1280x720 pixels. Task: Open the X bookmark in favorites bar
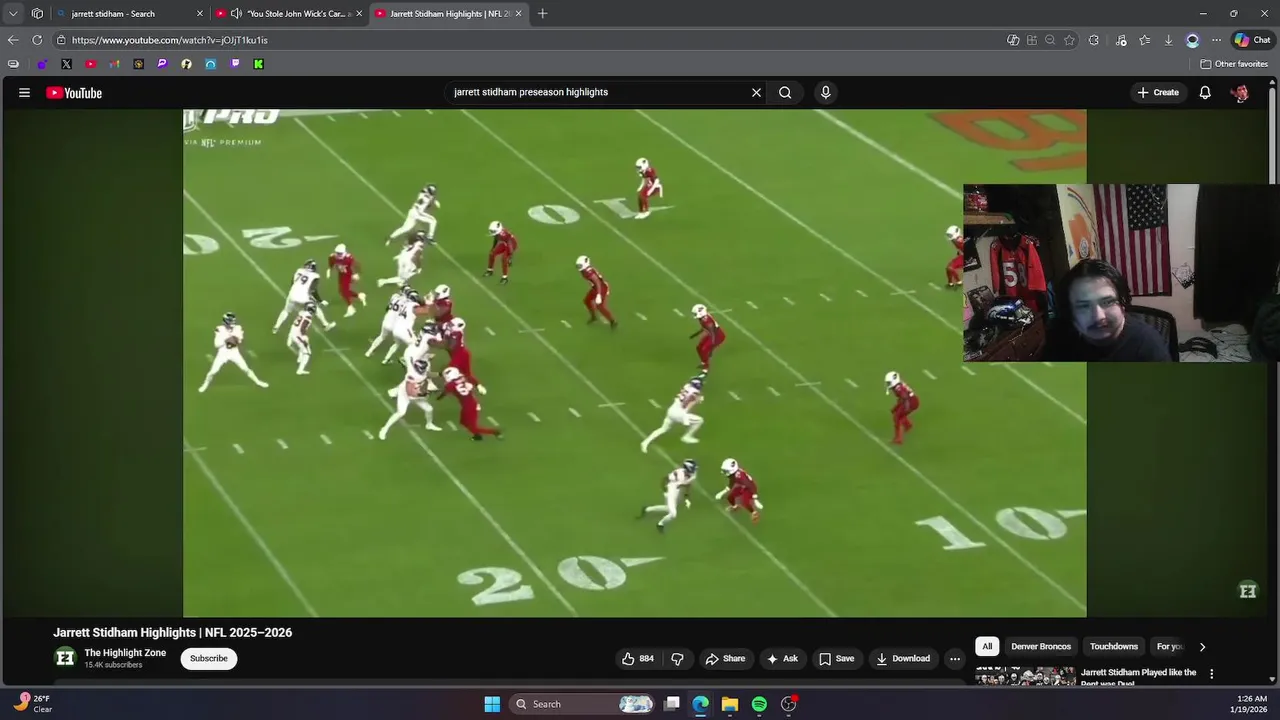[66, 64]
